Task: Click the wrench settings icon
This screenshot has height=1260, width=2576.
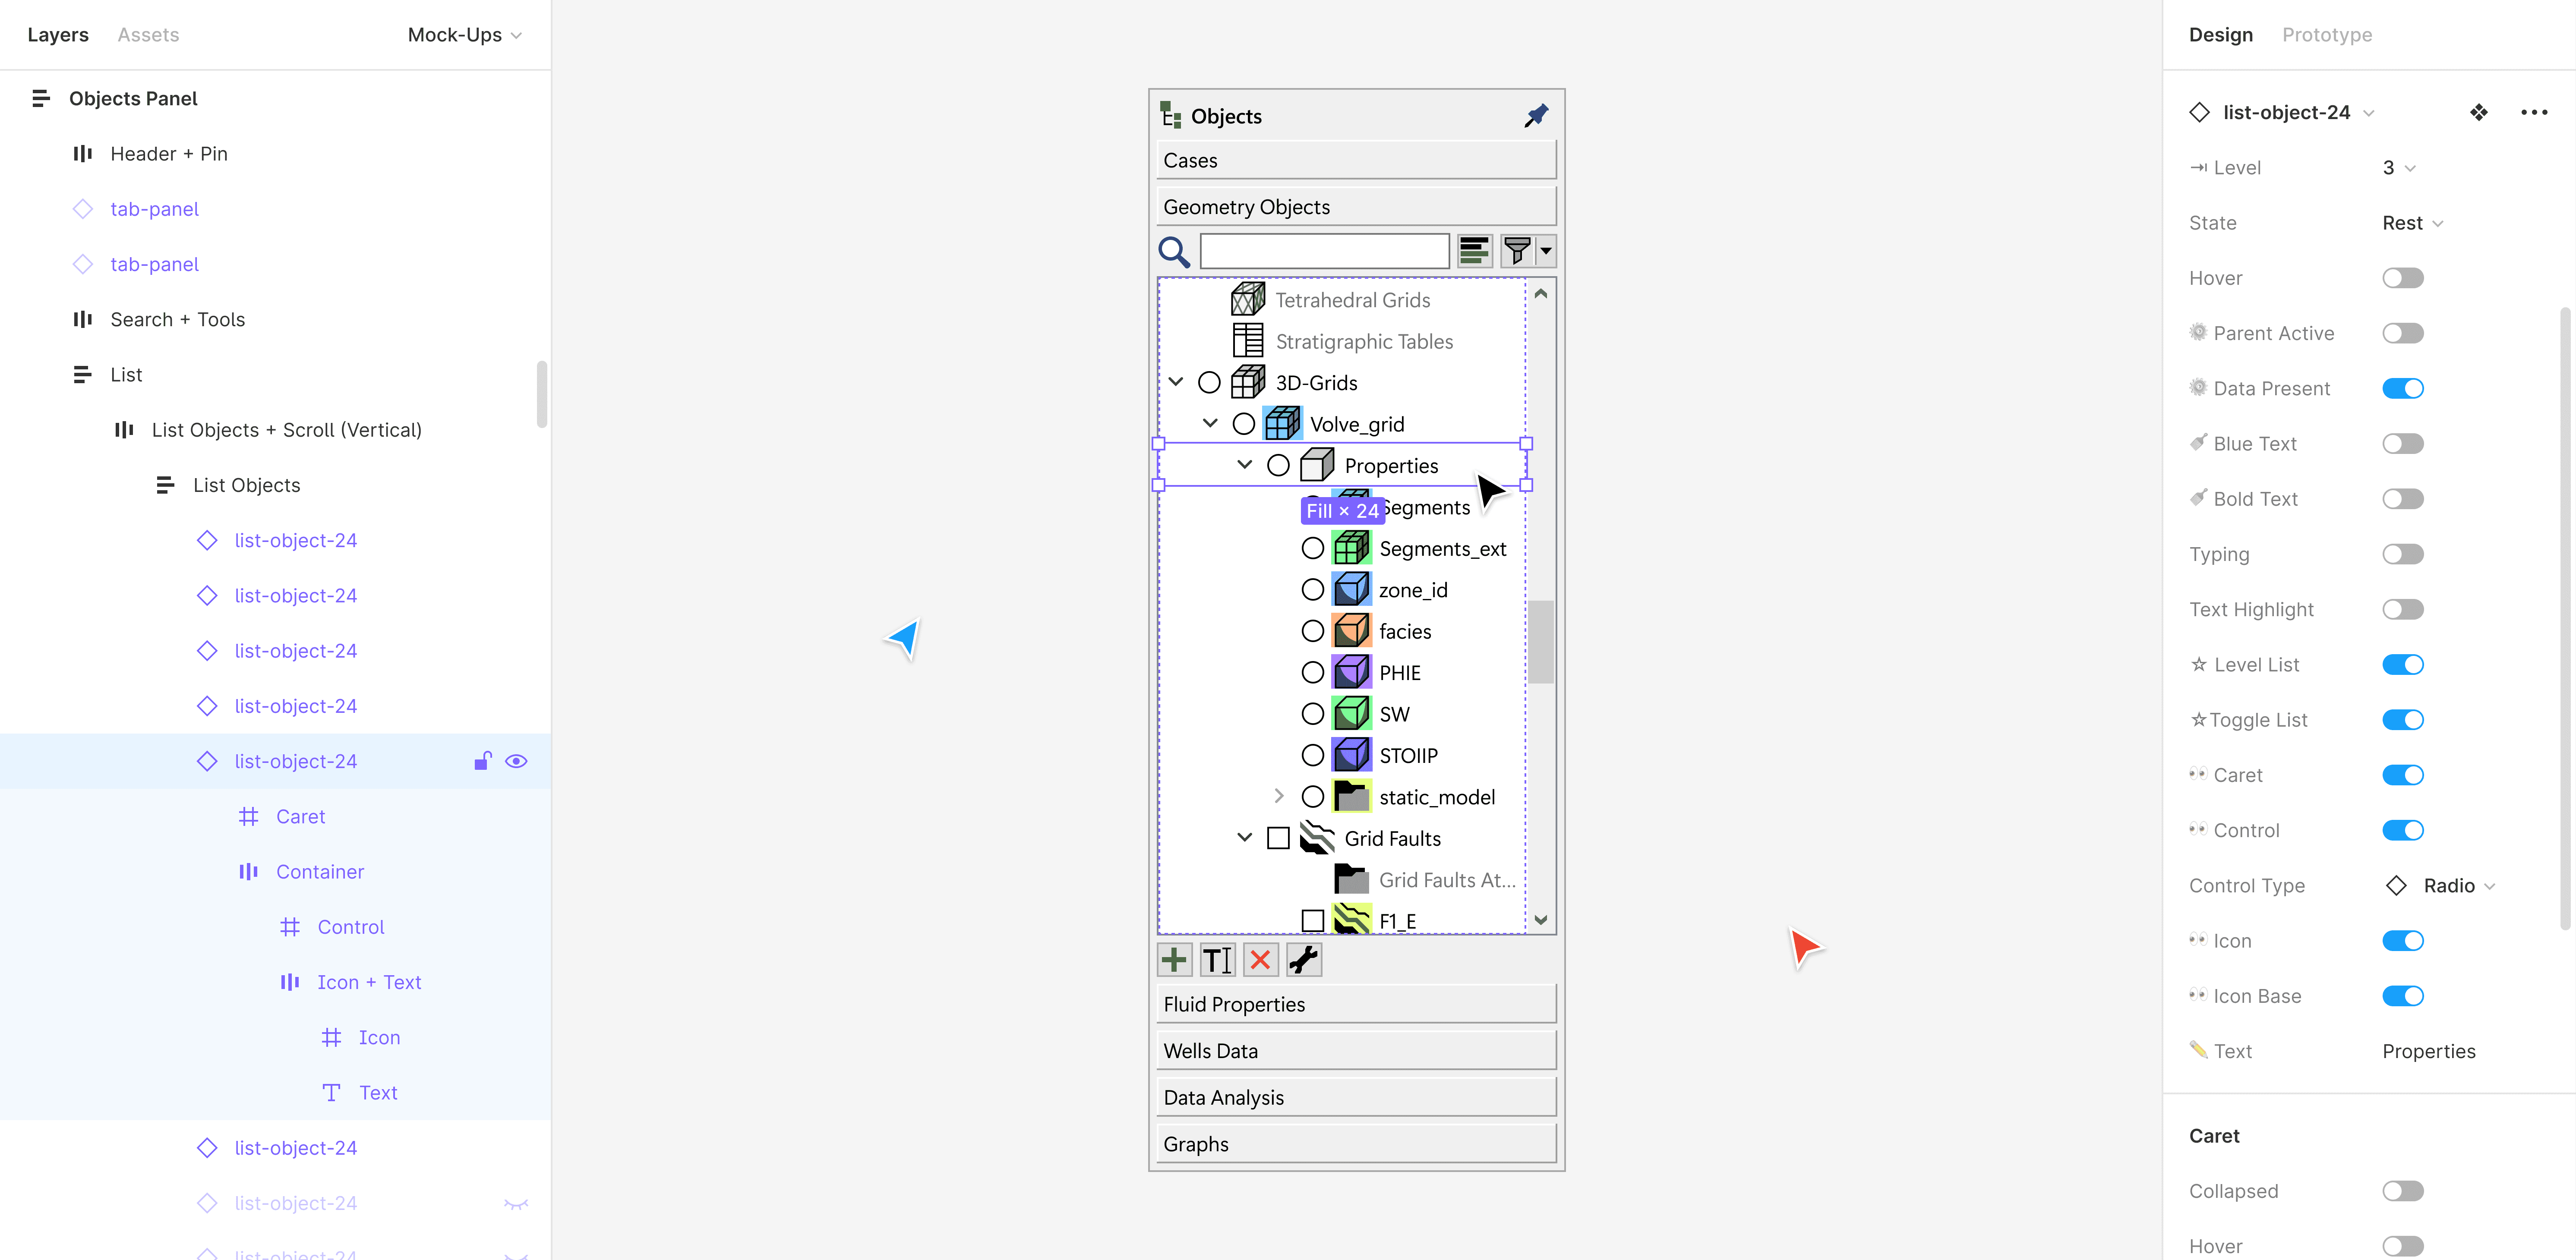Action: [1303, 960]
